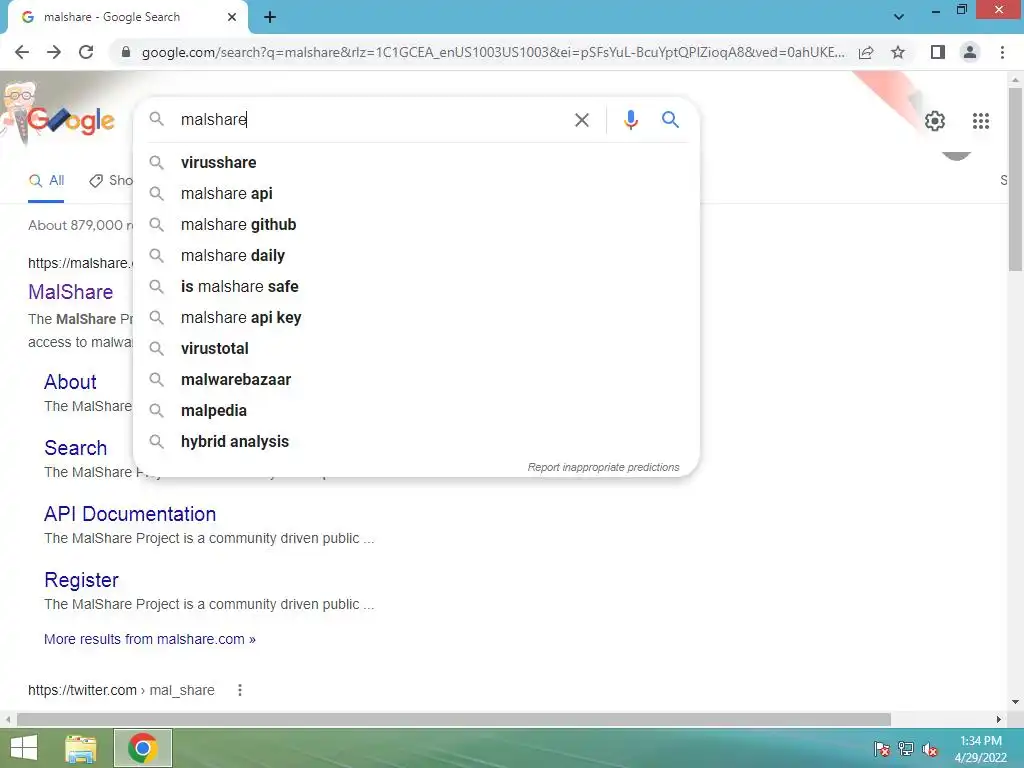The height and width of the screenshot is (768, 1024).
Task: Open the Google apps grid
Action: coord(980,121)
